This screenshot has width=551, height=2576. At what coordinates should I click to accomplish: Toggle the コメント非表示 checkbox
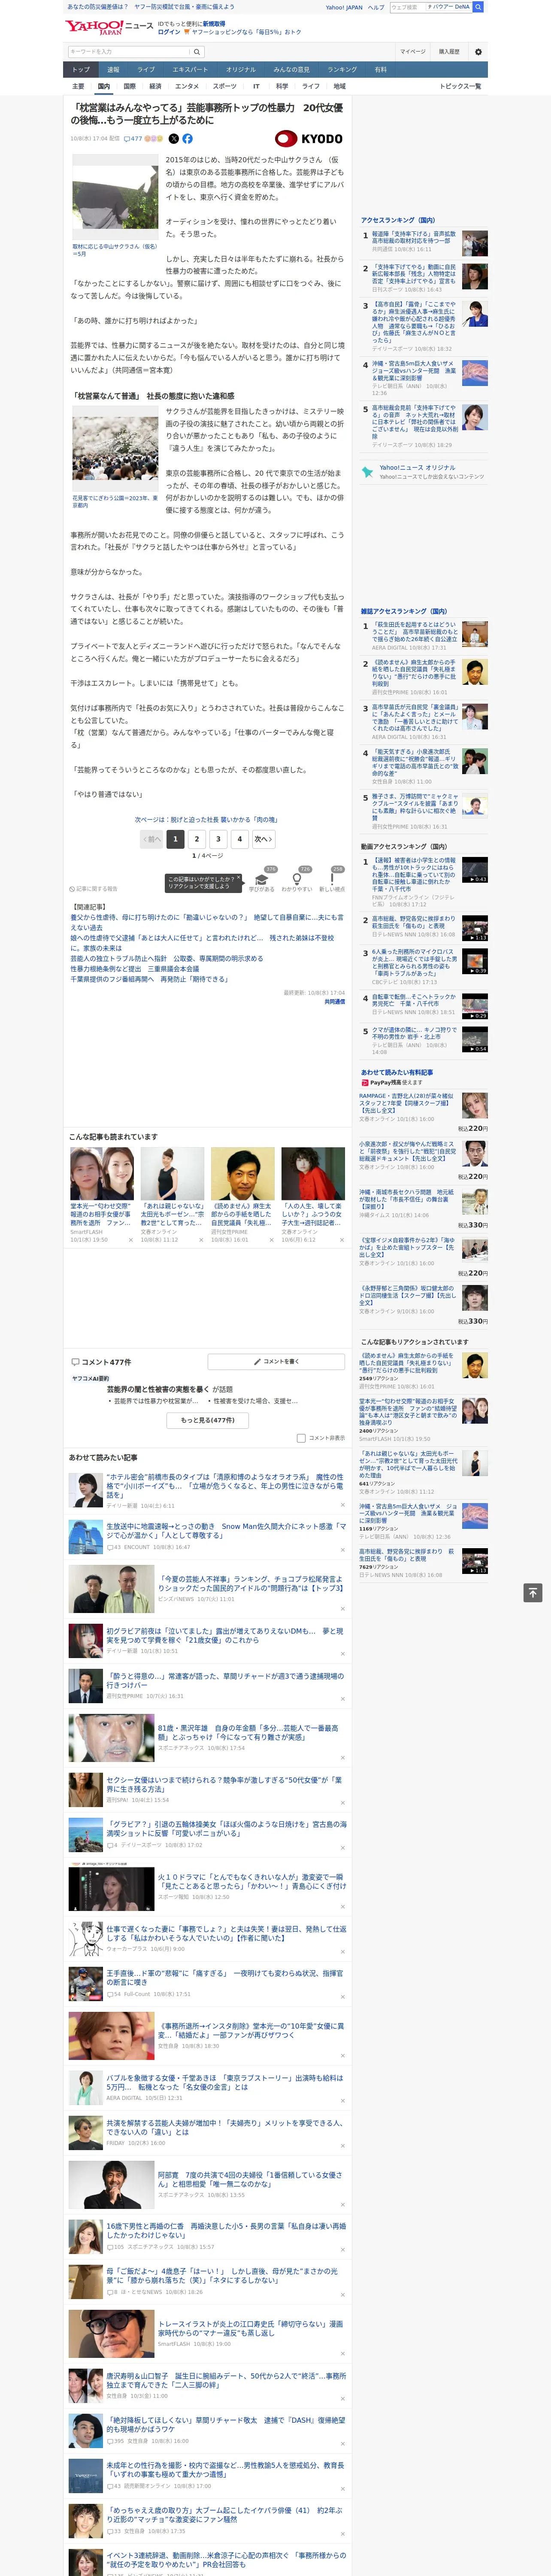point(301,1438)
